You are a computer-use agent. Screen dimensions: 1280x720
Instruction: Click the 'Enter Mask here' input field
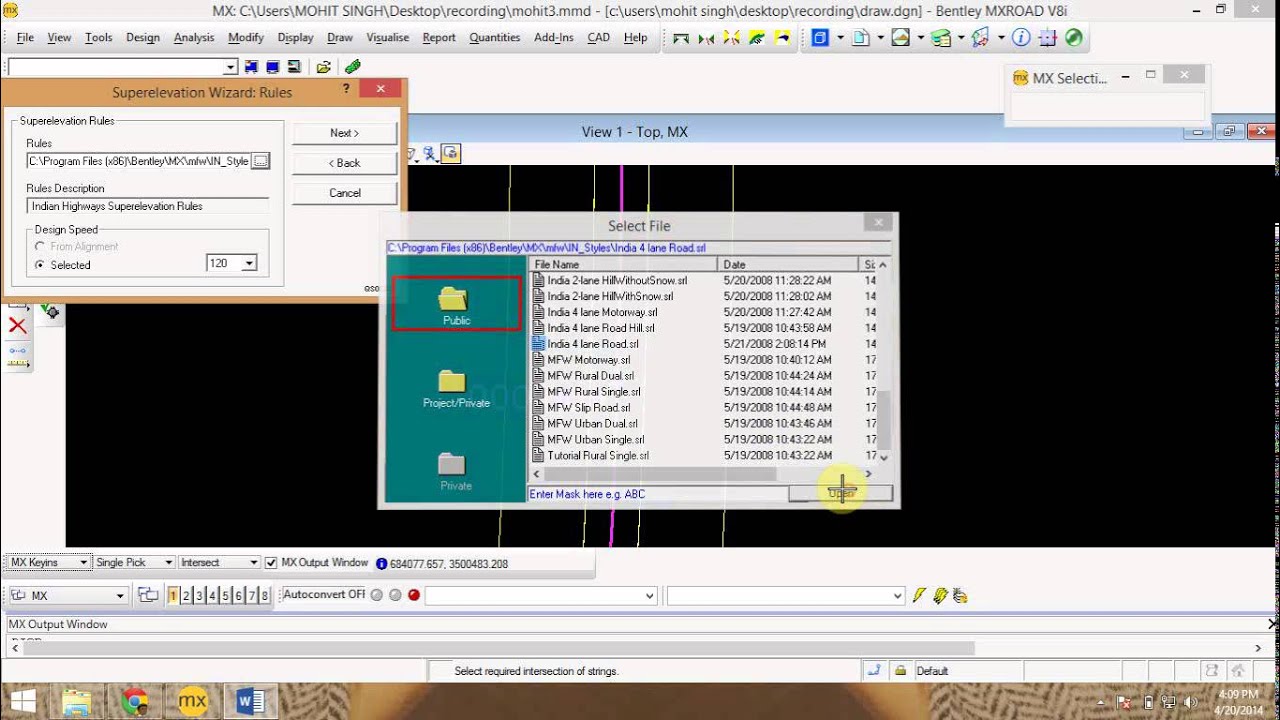(658, 494)
